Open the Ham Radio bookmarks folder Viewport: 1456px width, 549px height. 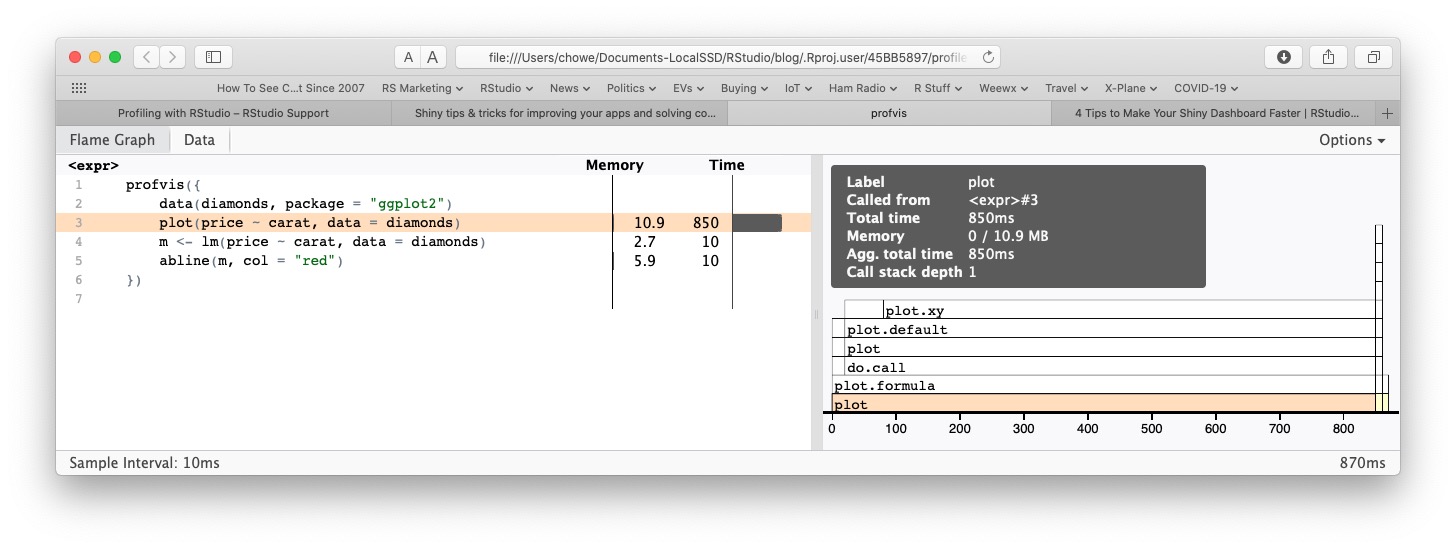pyautogui.click(x=862, y=88)
